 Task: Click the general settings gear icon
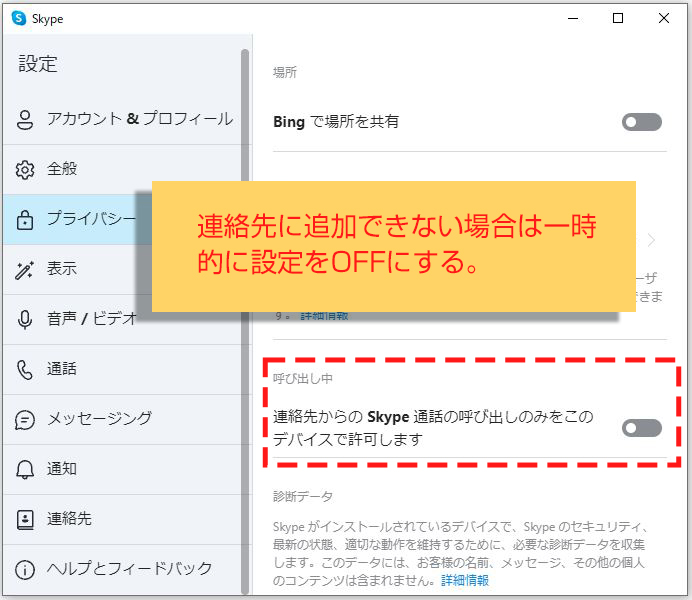coord(25,169)
